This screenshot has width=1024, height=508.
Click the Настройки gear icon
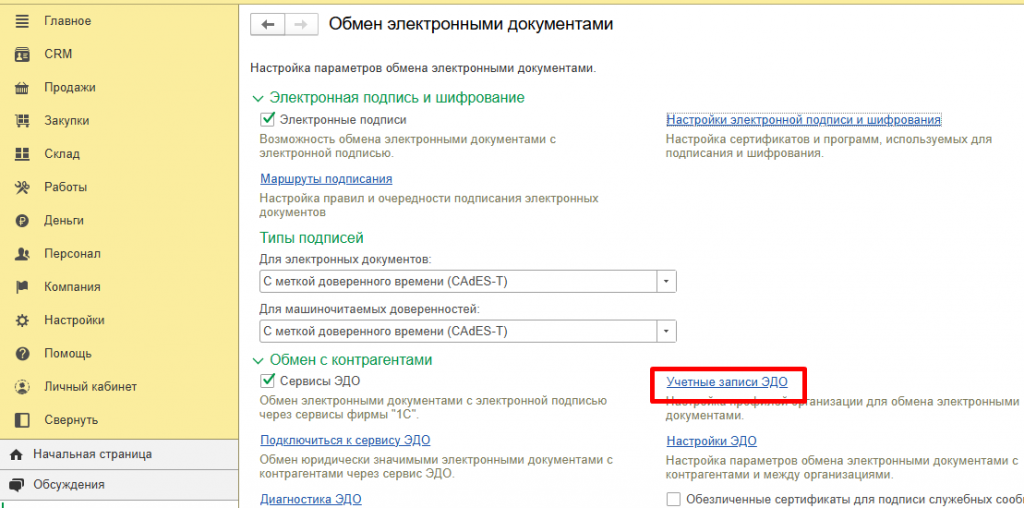tap(22, 321)
